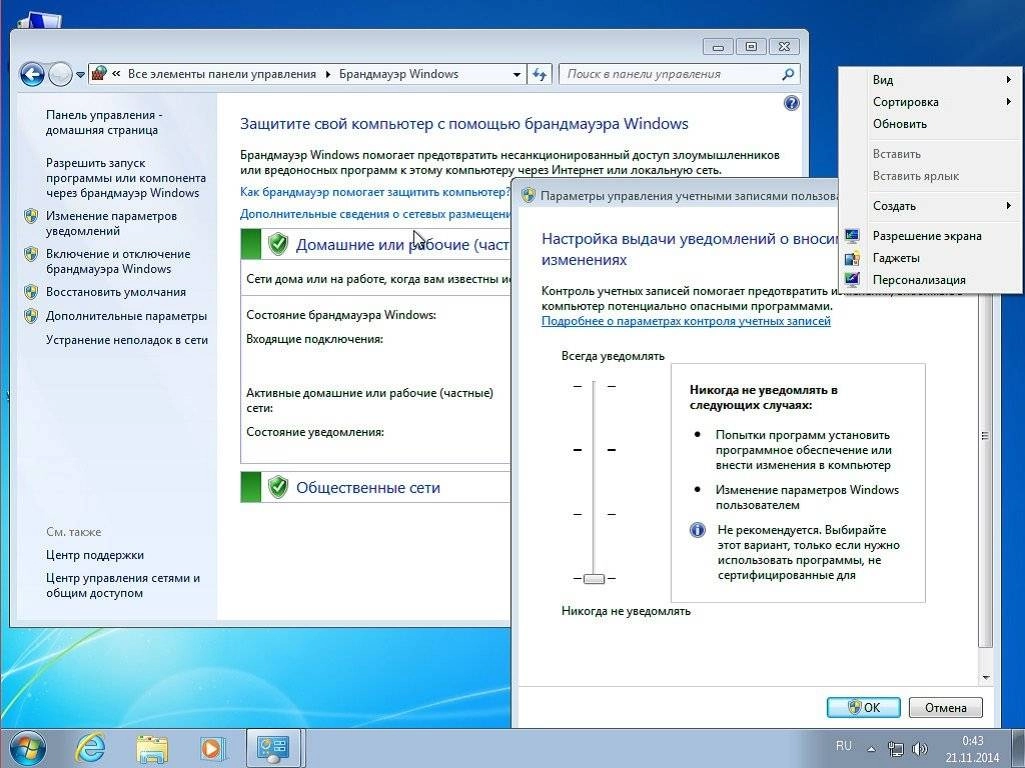Open 'Включение и отключение брандмауэра Windows' link

pos(118,261)
